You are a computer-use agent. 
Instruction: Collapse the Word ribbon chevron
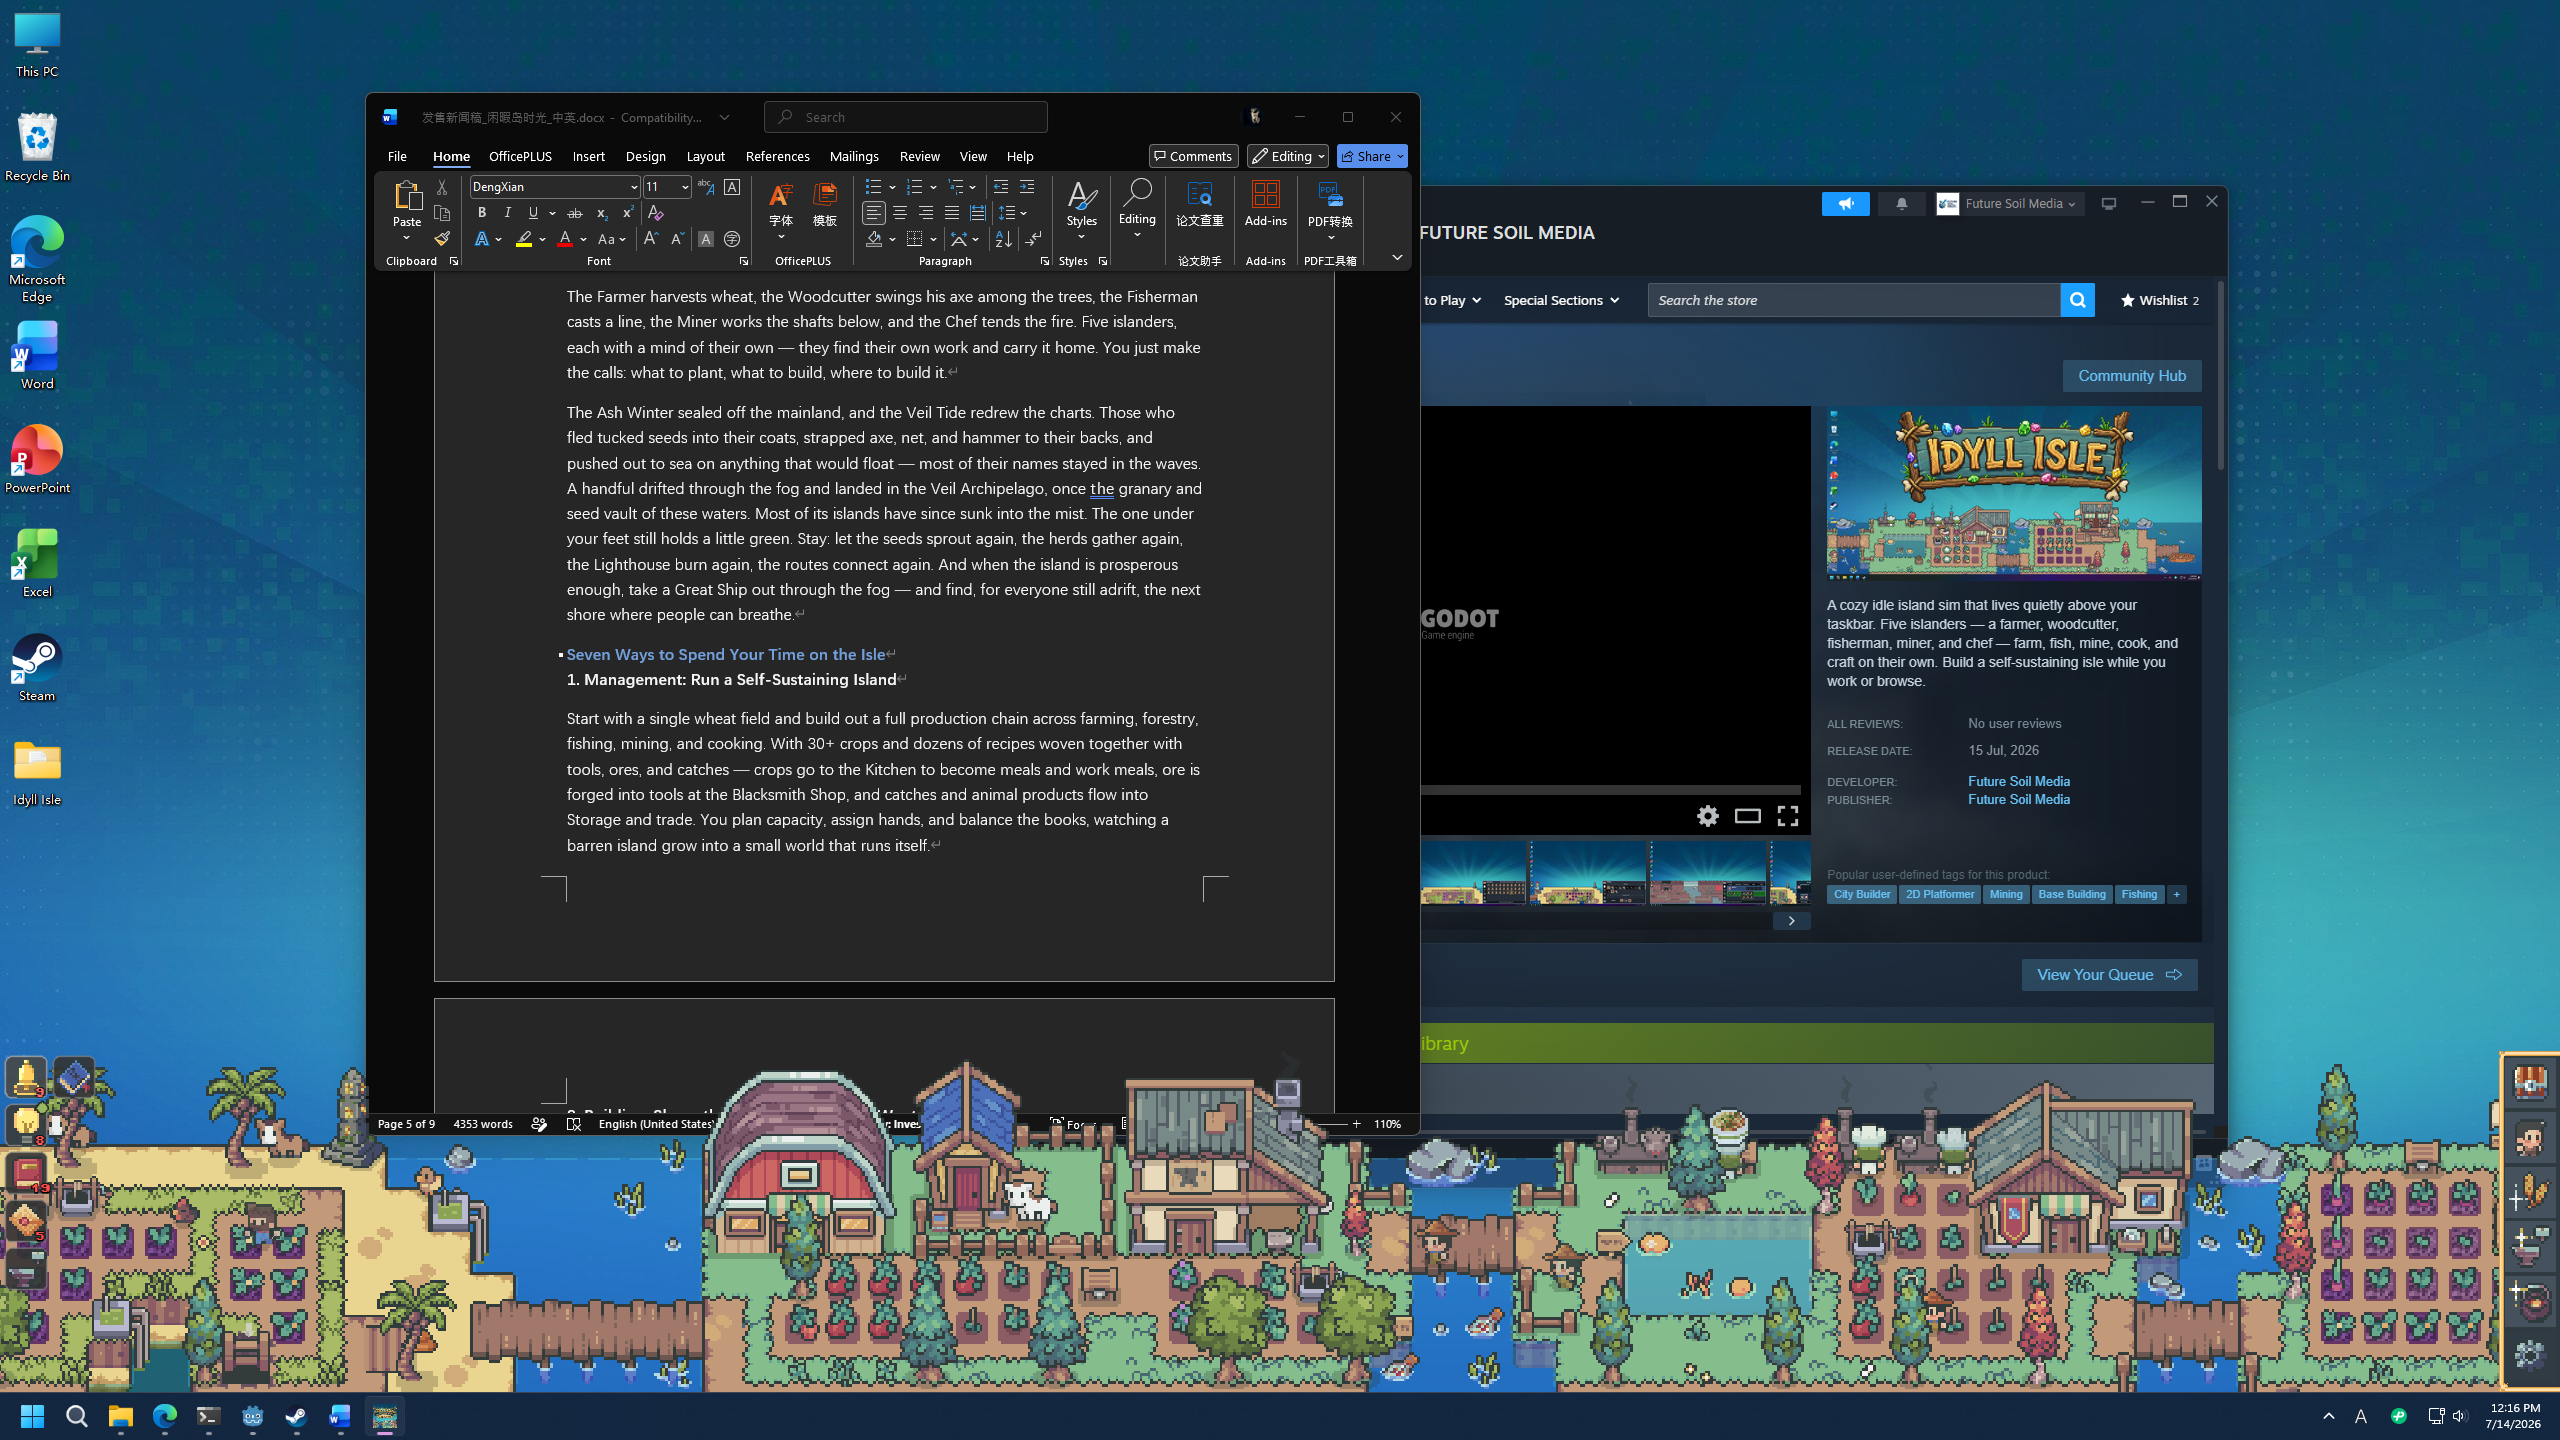1397,258
